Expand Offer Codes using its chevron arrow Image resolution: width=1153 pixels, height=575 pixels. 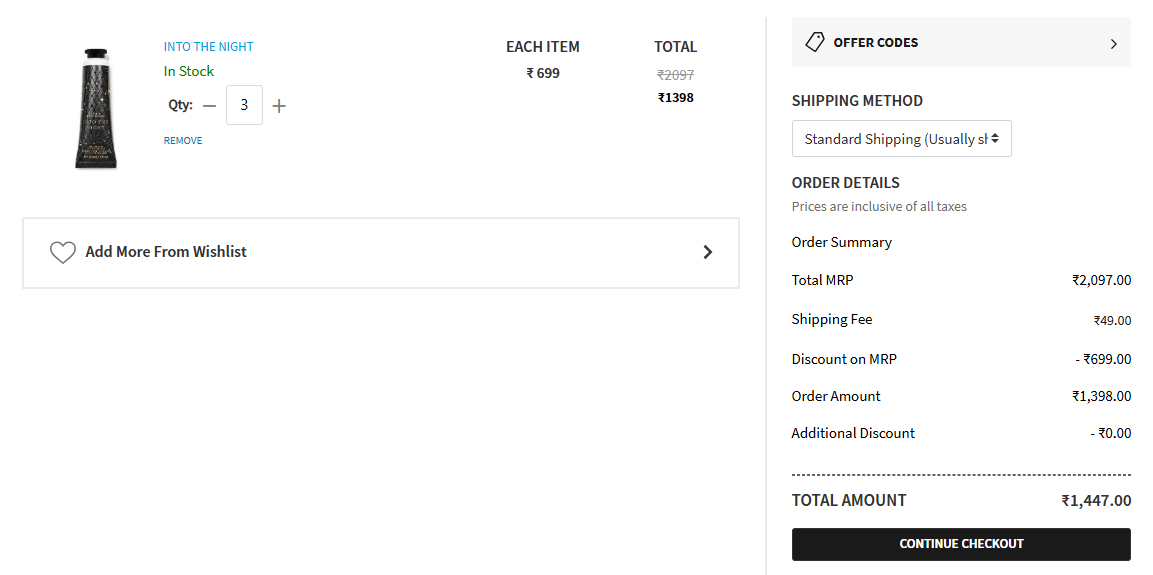pyautogui.click(x=1113, y=43)
